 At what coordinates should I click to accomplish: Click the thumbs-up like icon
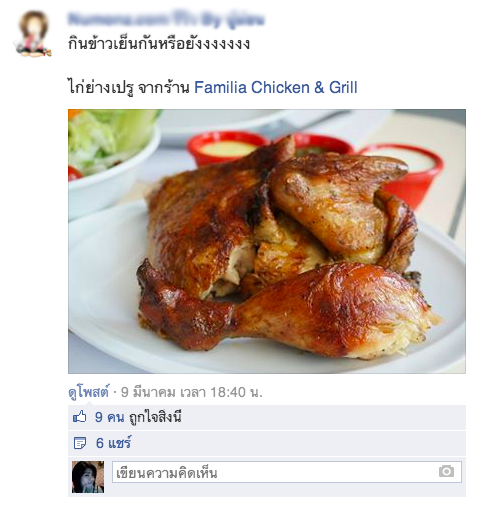click(x=79, y=417)
